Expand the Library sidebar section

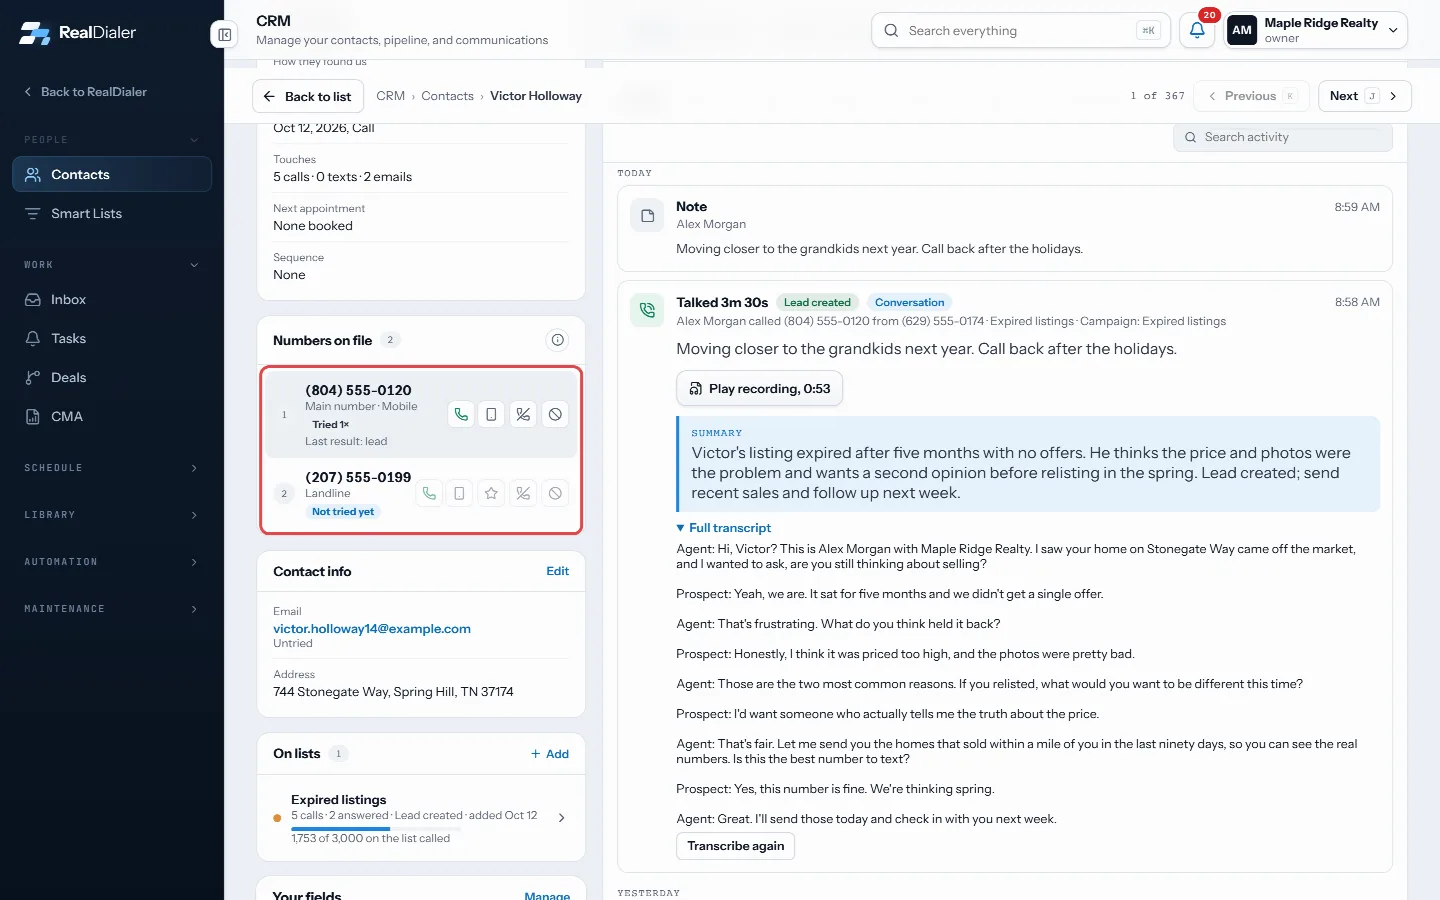click(x=112, y=515)
